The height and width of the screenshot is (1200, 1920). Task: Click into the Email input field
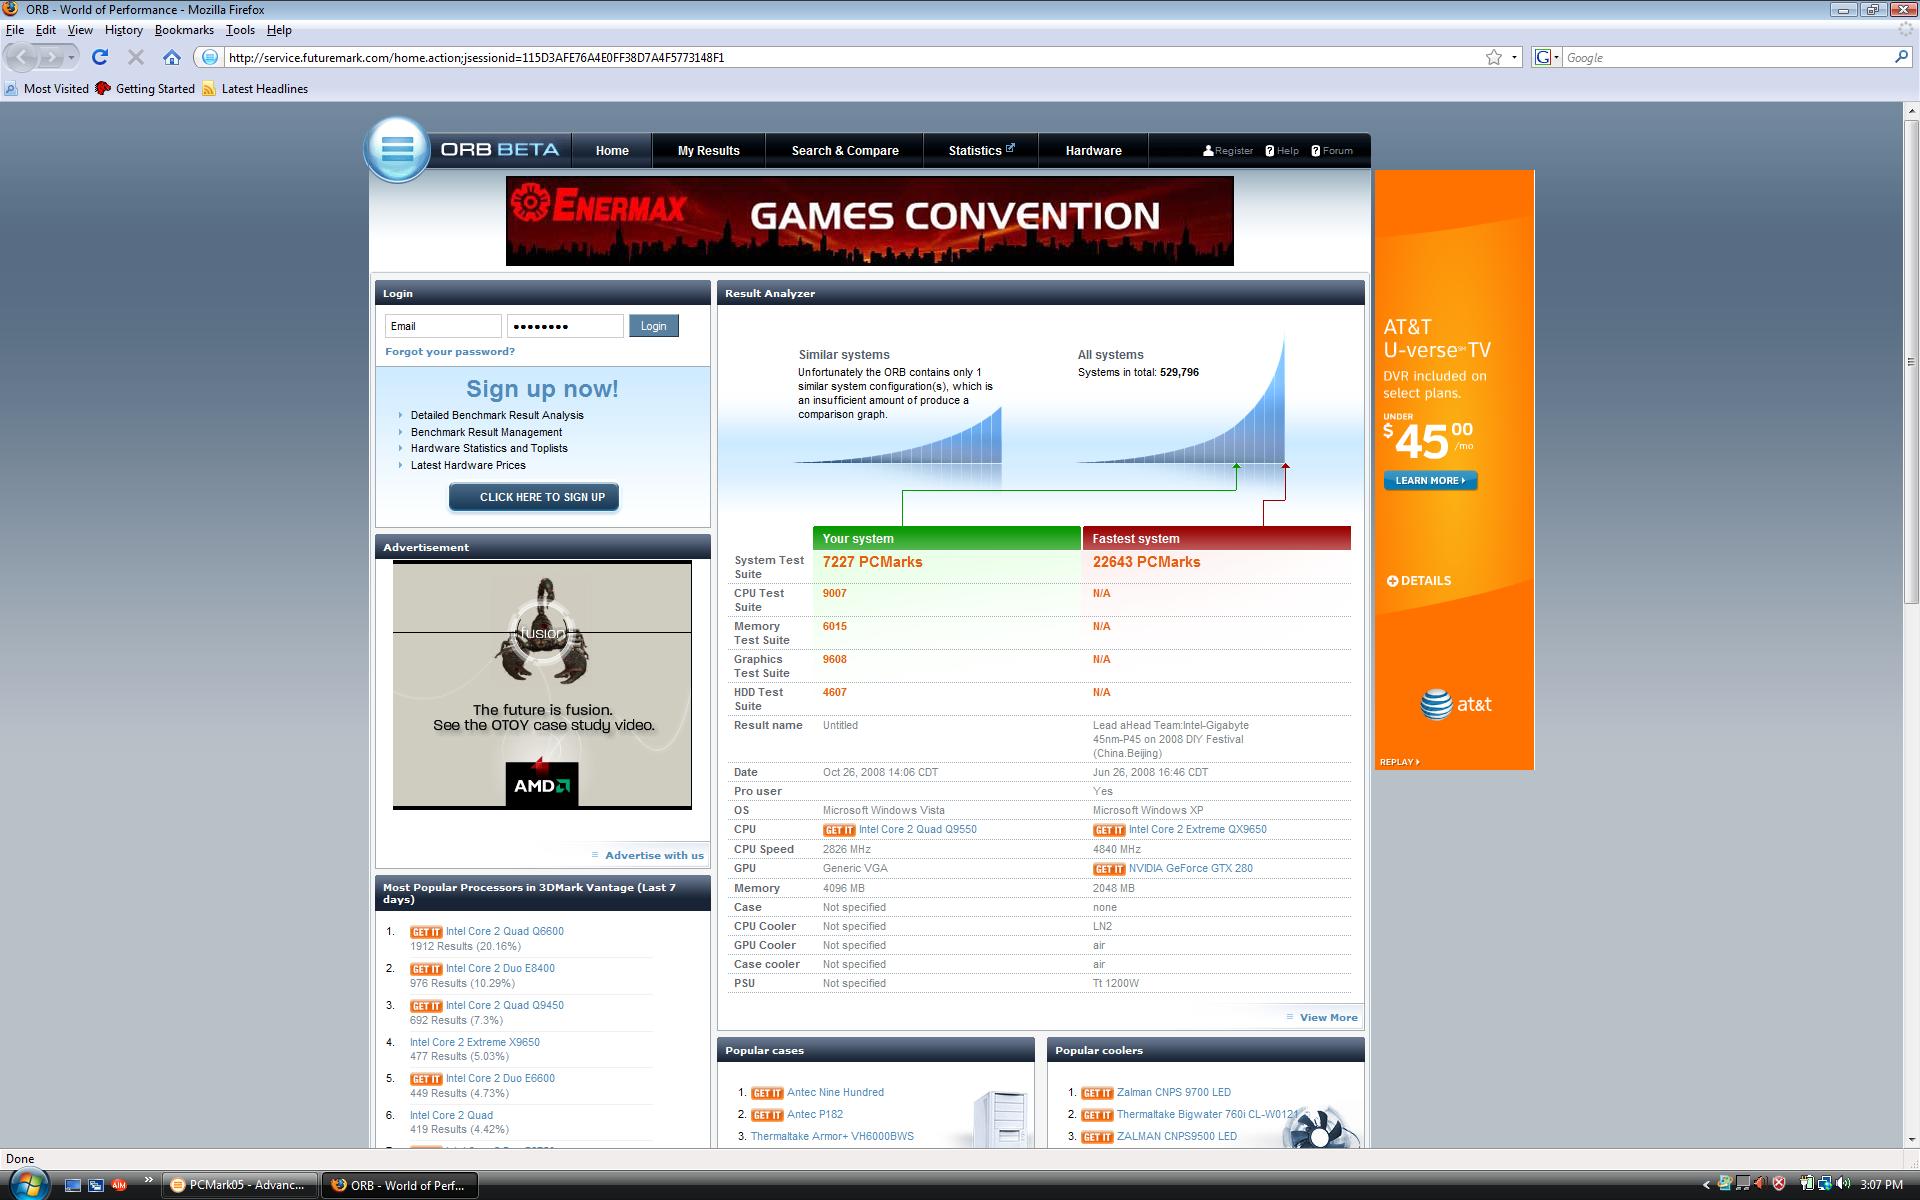click(x=443, y=326)
